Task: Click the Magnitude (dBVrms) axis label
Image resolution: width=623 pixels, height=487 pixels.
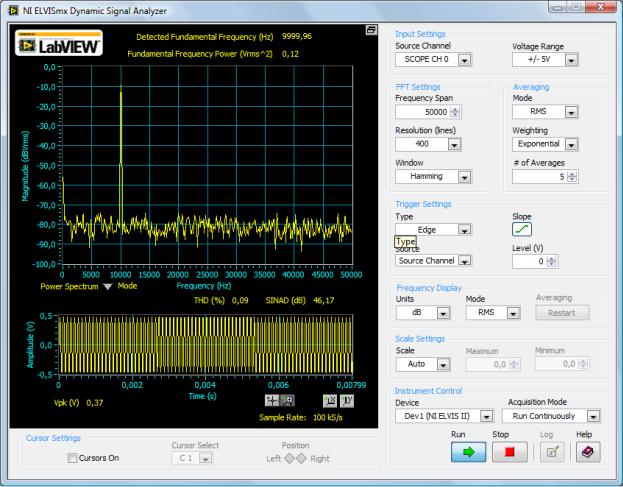Action: (25, 166)
